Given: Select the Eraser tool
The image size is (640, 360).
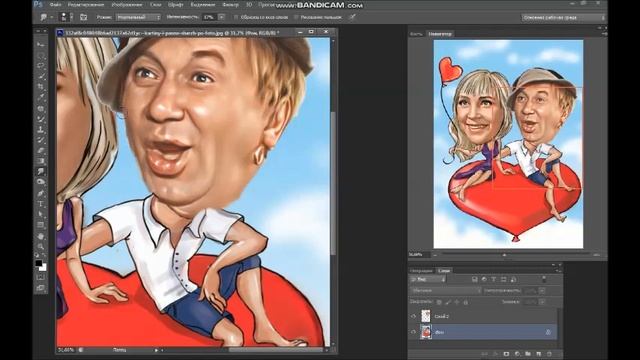Looking at the screenshot, I should pyautogui.click(x=41, y=151).
